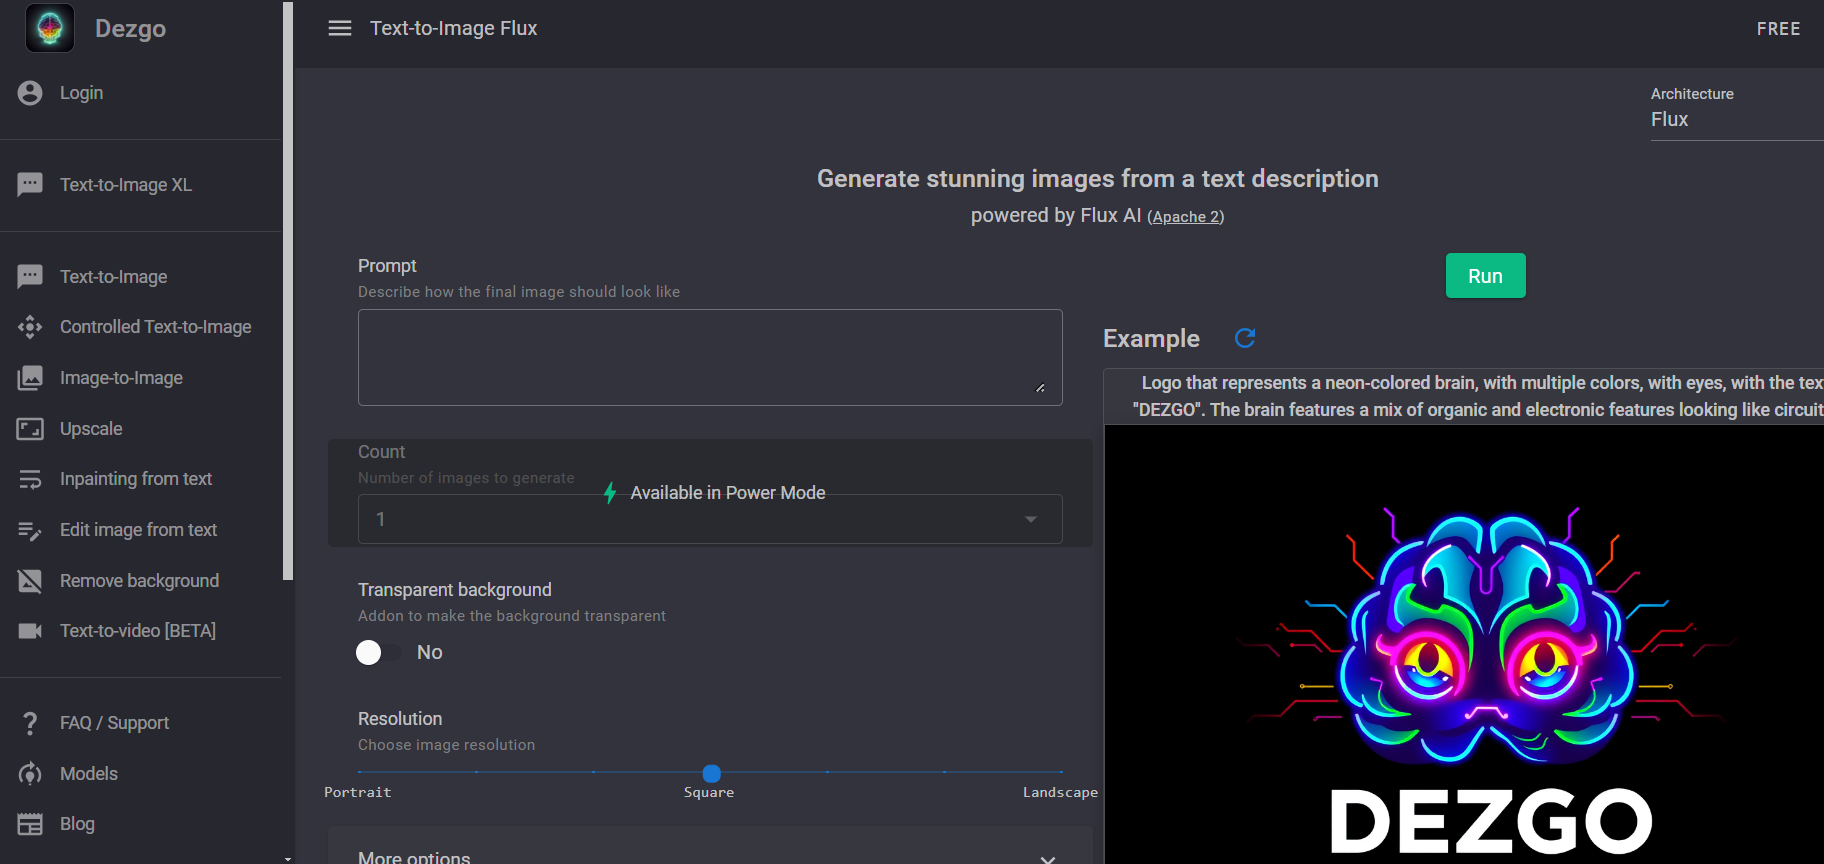
Task: Open the Blog link
Action: tap(77, 824)
